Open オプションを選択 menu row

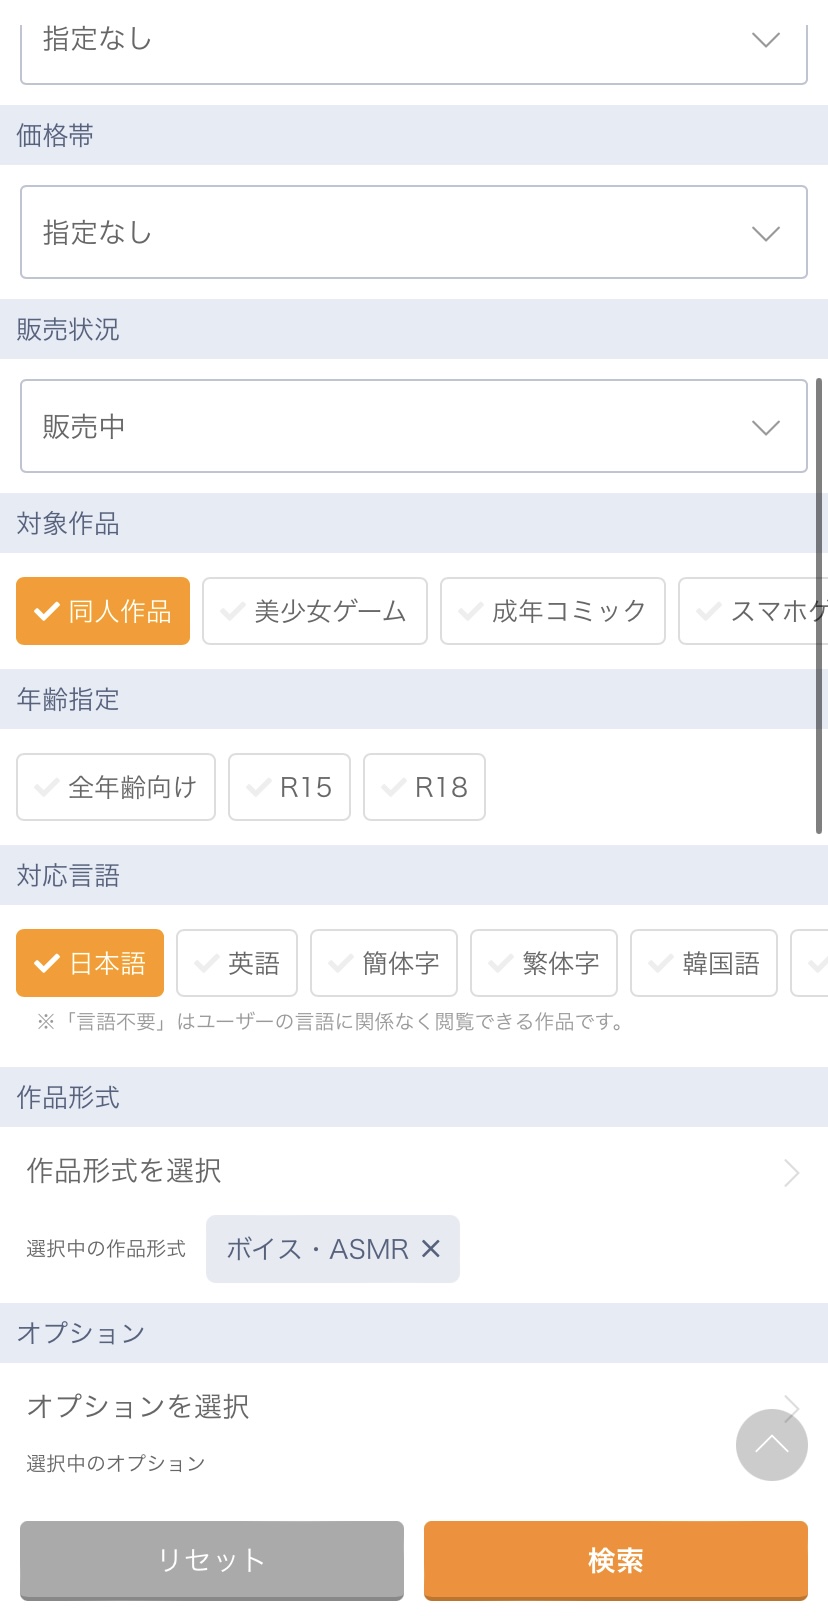[380, 1406]
